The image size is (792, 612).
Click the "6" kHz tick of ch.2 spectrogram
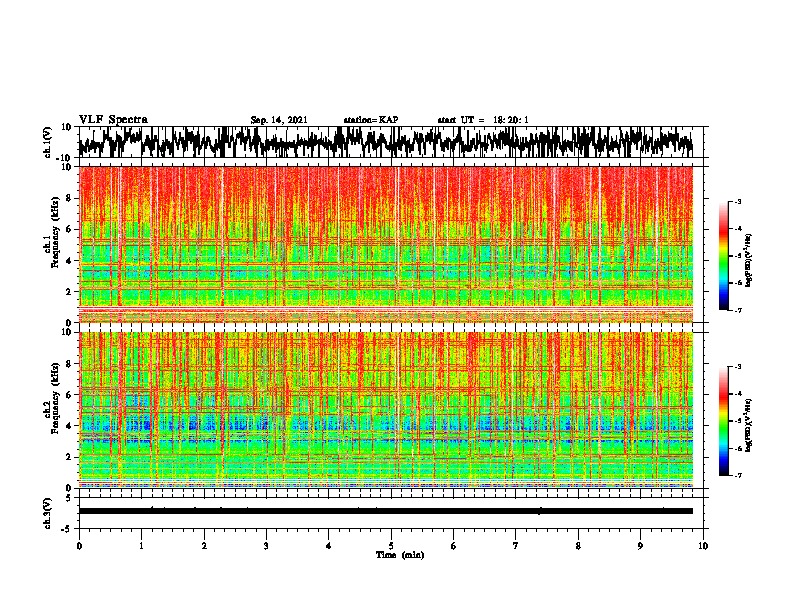(69, 395)
